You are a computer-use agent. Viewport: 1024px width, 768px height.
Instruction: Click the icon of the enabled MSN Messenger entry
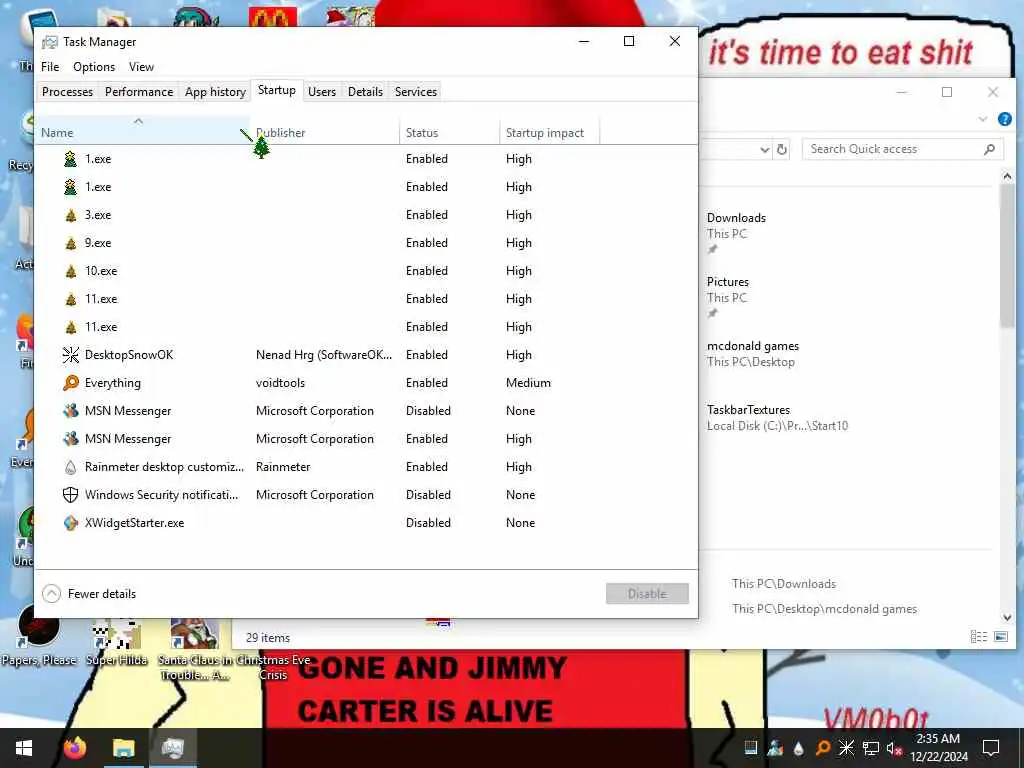click(x=71, y=439)
